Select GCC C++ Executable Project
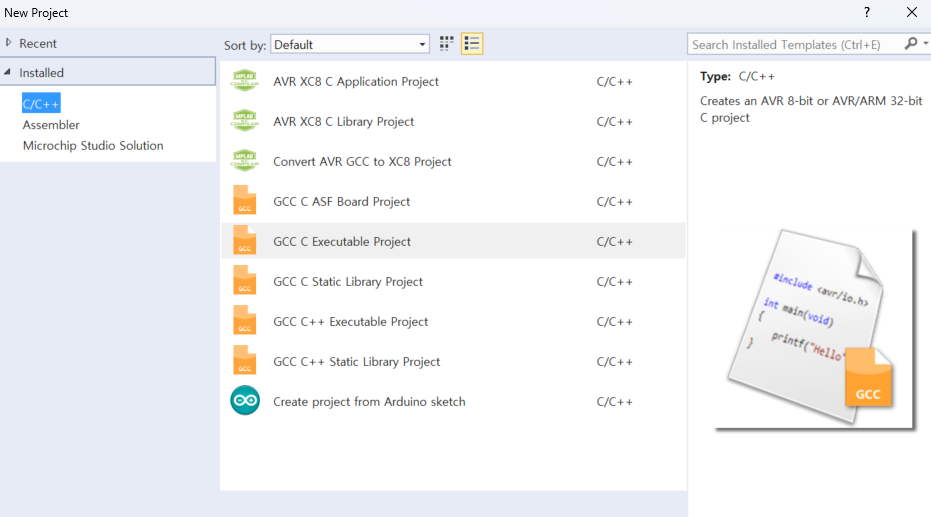931x517 pixels. pyautogui.click(x=453, y=321)
